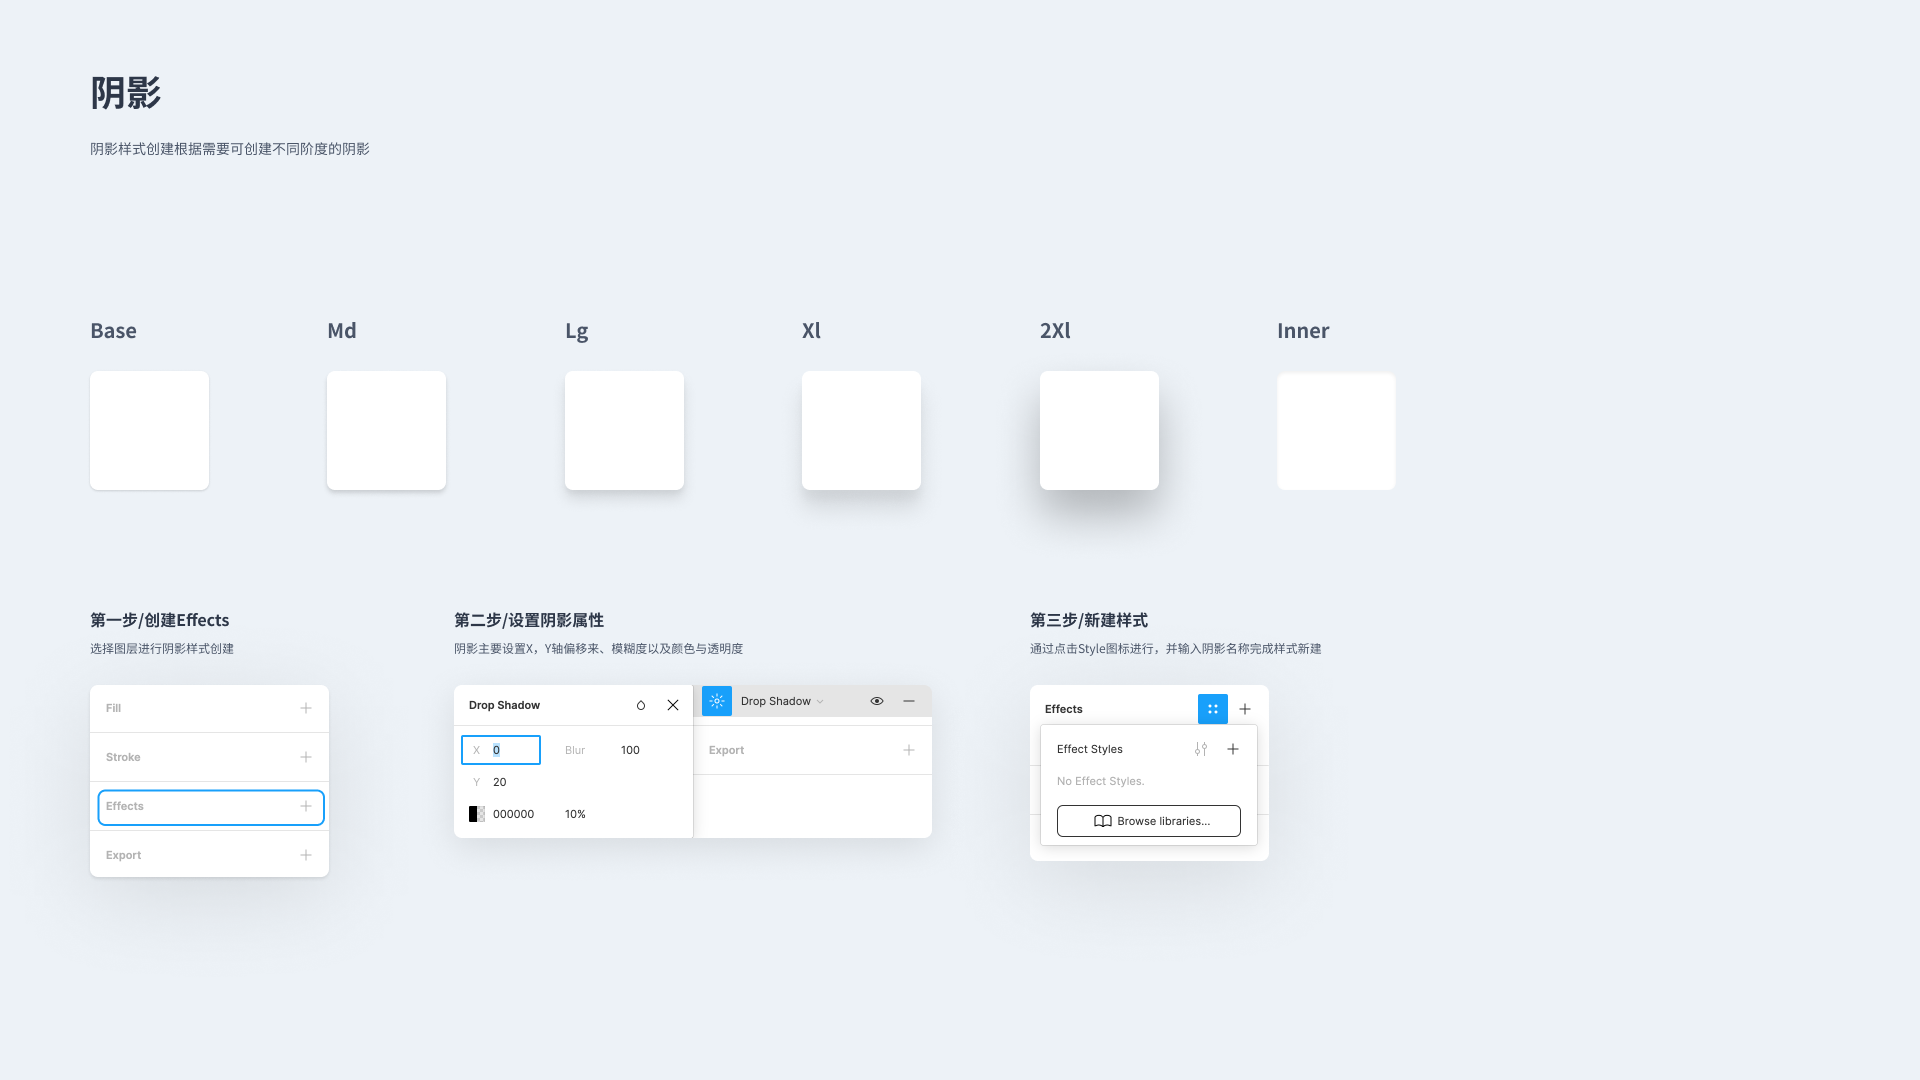Enable Effects layer by clicking plus
The height and width of the screenshot is (1080, 1920).
point(305,806)
